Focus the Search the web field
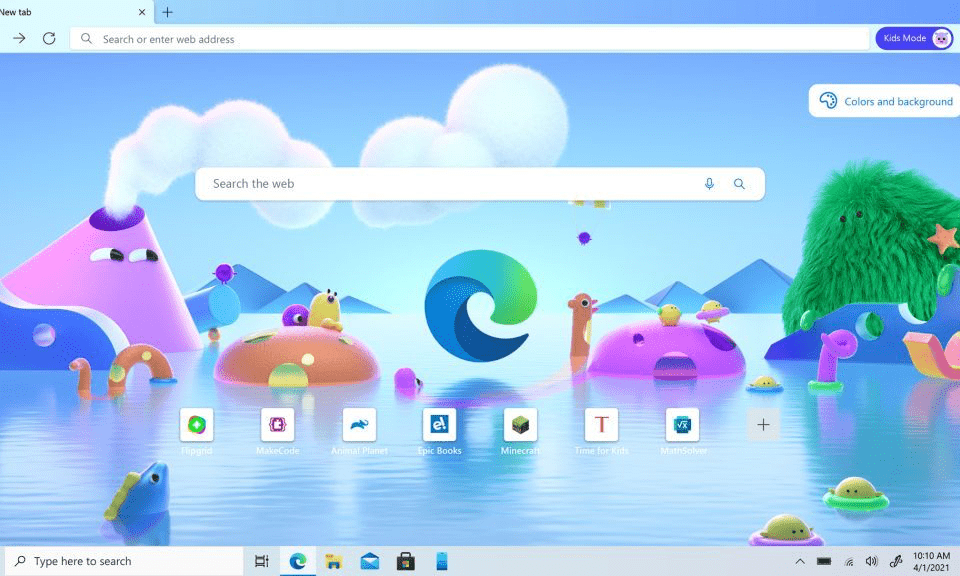The image size is (960, 576). click(450, 184)
